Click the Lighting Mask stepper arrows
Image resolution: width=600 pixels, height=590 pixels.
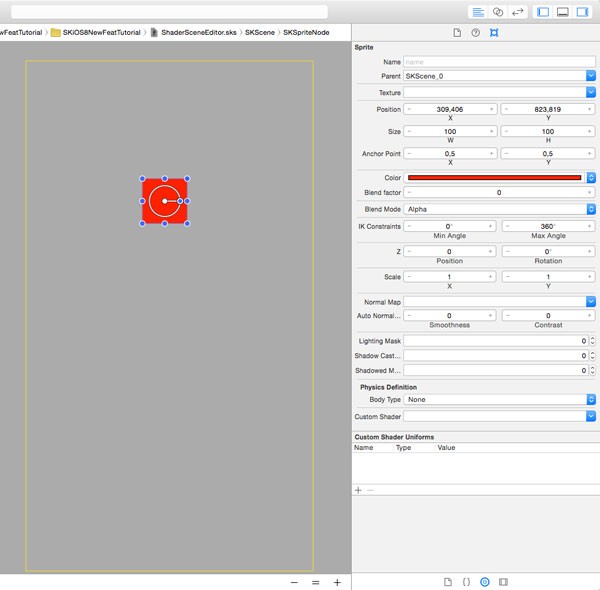[592, 341]
